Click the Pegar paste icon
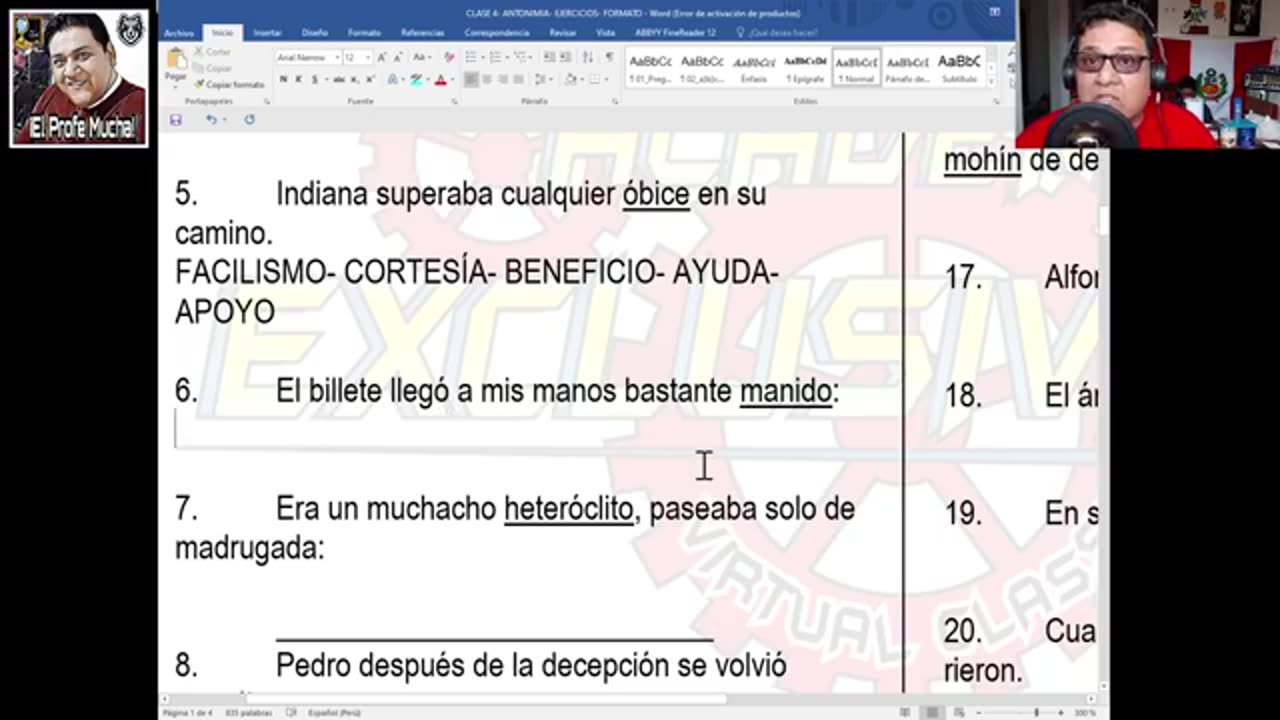This screenshot has height=720, width=1280. click(x=176, y=61)
